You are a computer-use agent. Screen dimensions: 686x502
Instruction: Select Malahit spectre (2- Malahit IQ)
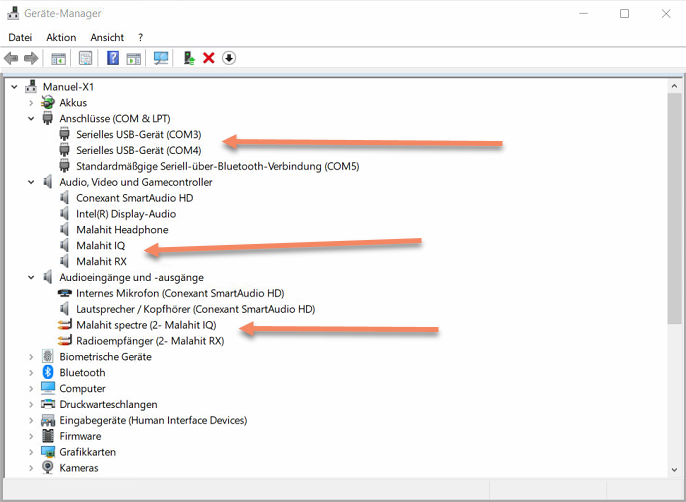pyautogui.click(x=146, y=325)
